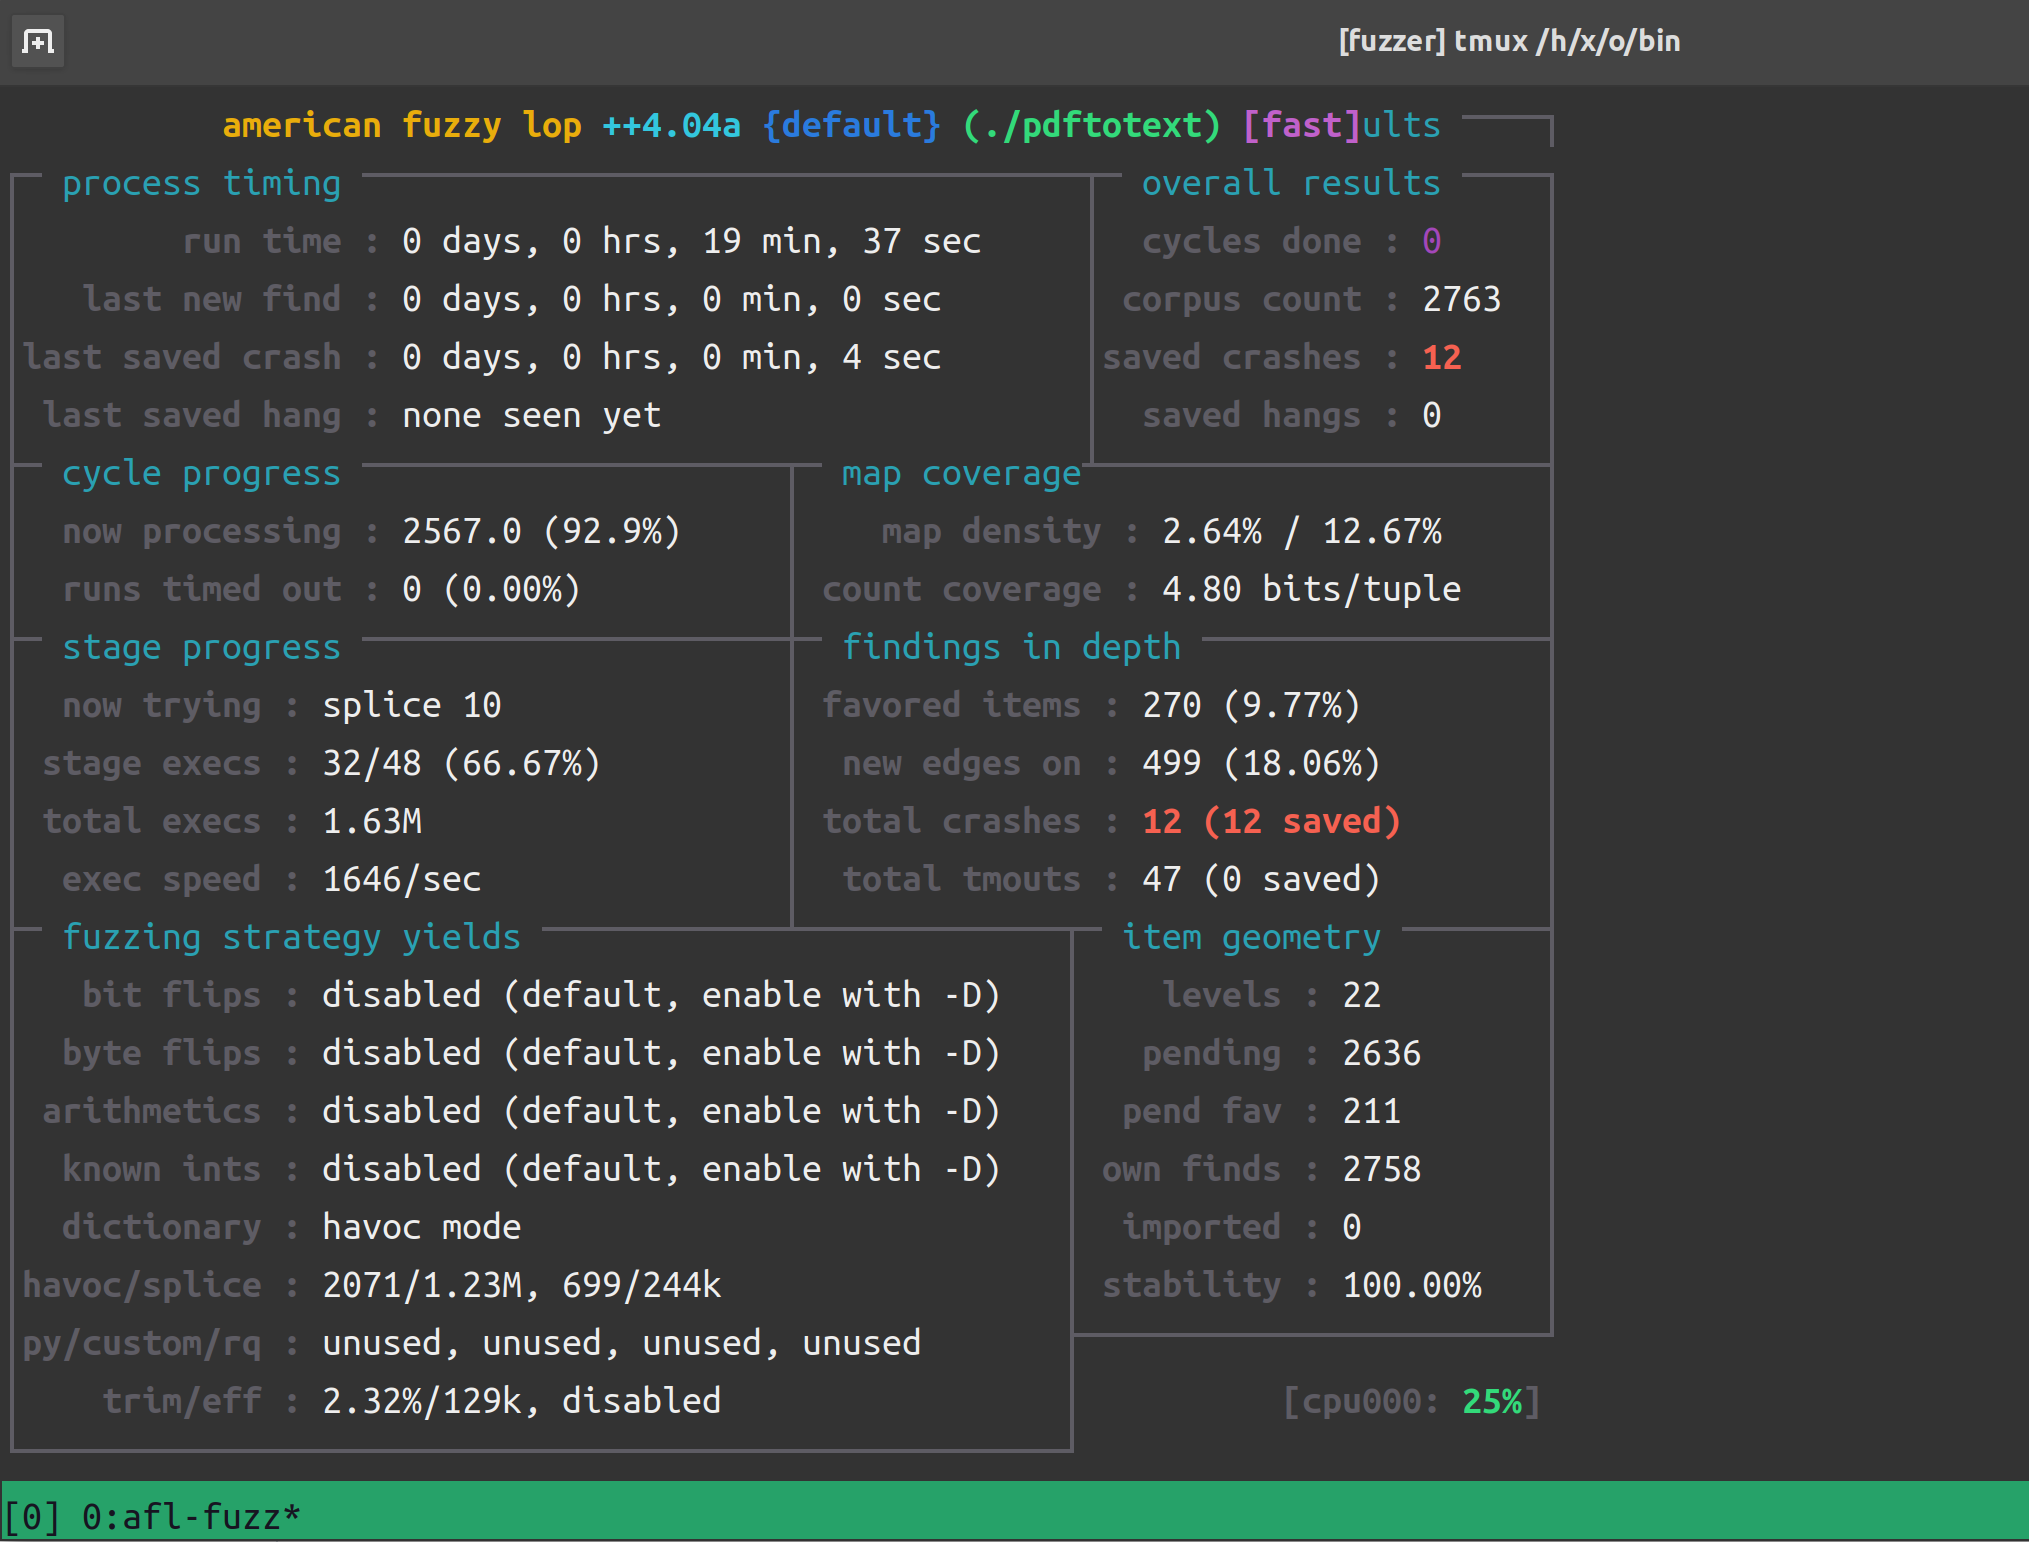Click the run time value
The image size is (2029, 1542).
(690, 240)
